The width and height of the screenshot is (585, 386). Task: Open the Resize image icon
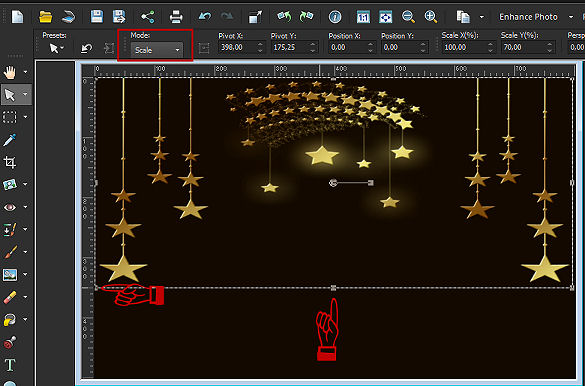click(x=255, y=17)
